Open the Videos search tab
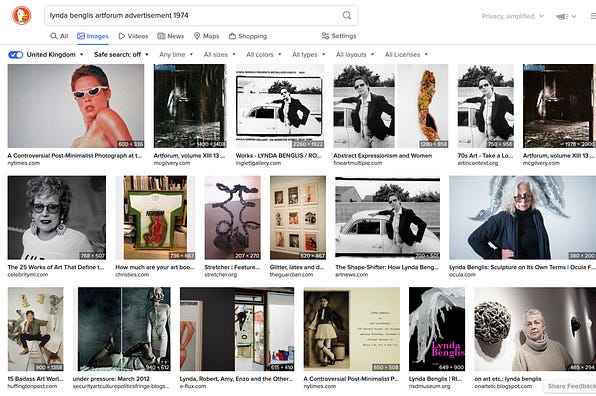 click(133, 36)
